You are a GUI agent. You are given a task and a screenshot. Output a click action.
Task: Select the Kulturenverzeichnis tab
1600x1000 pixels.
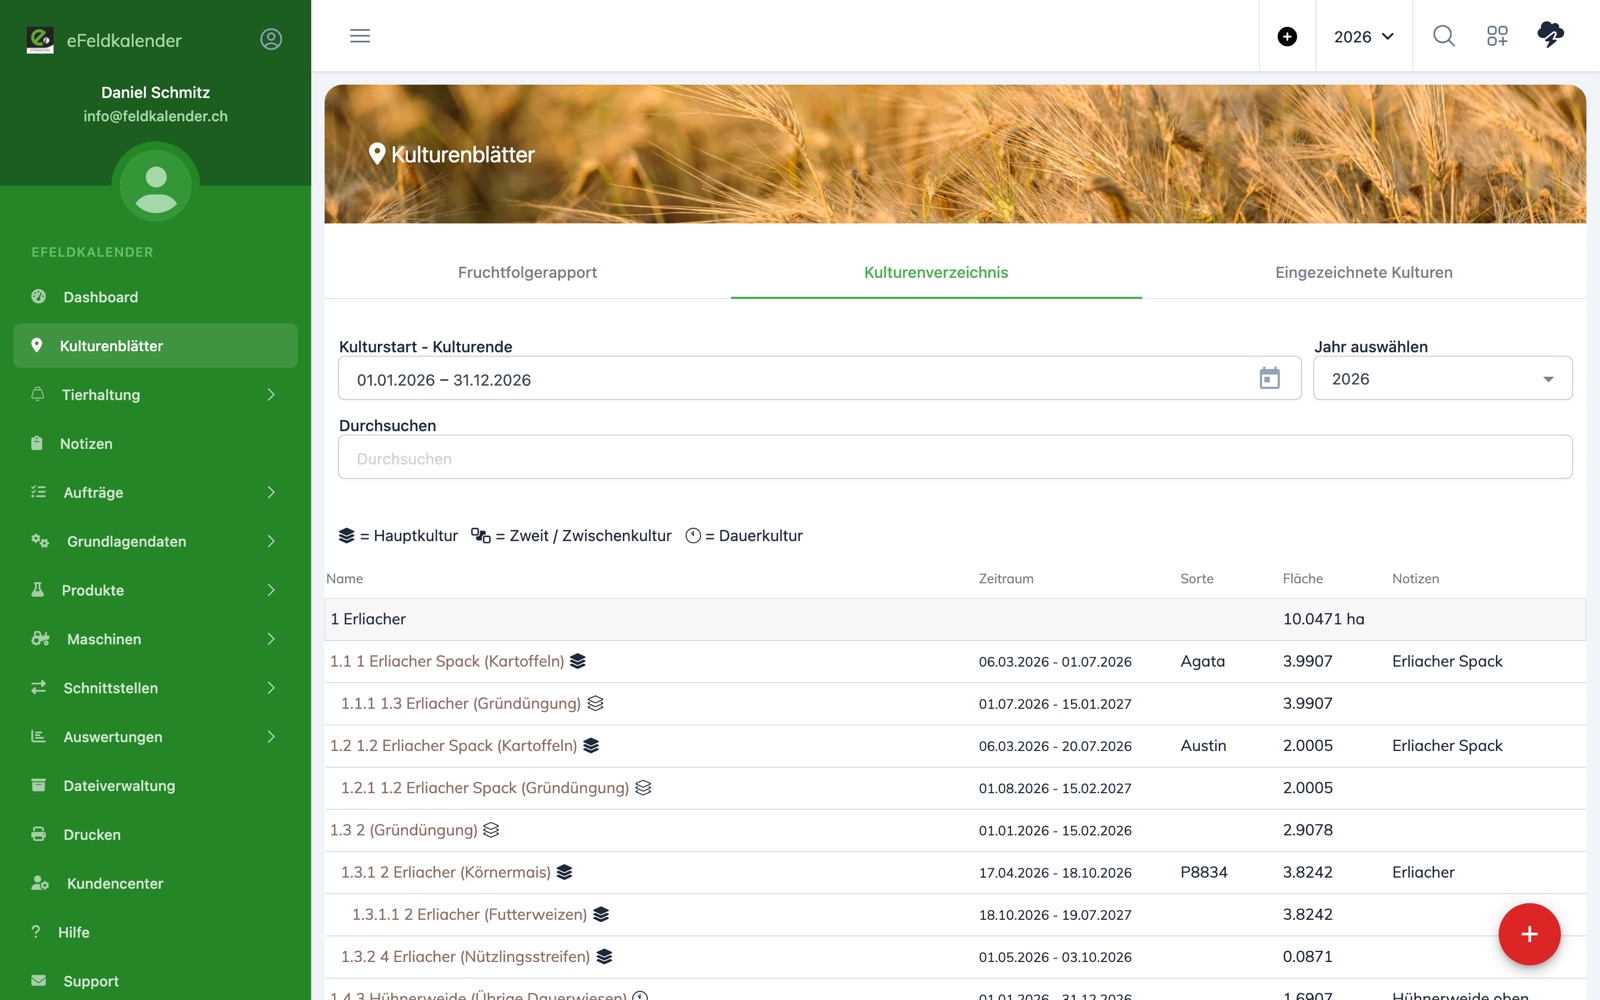point(936,272)
